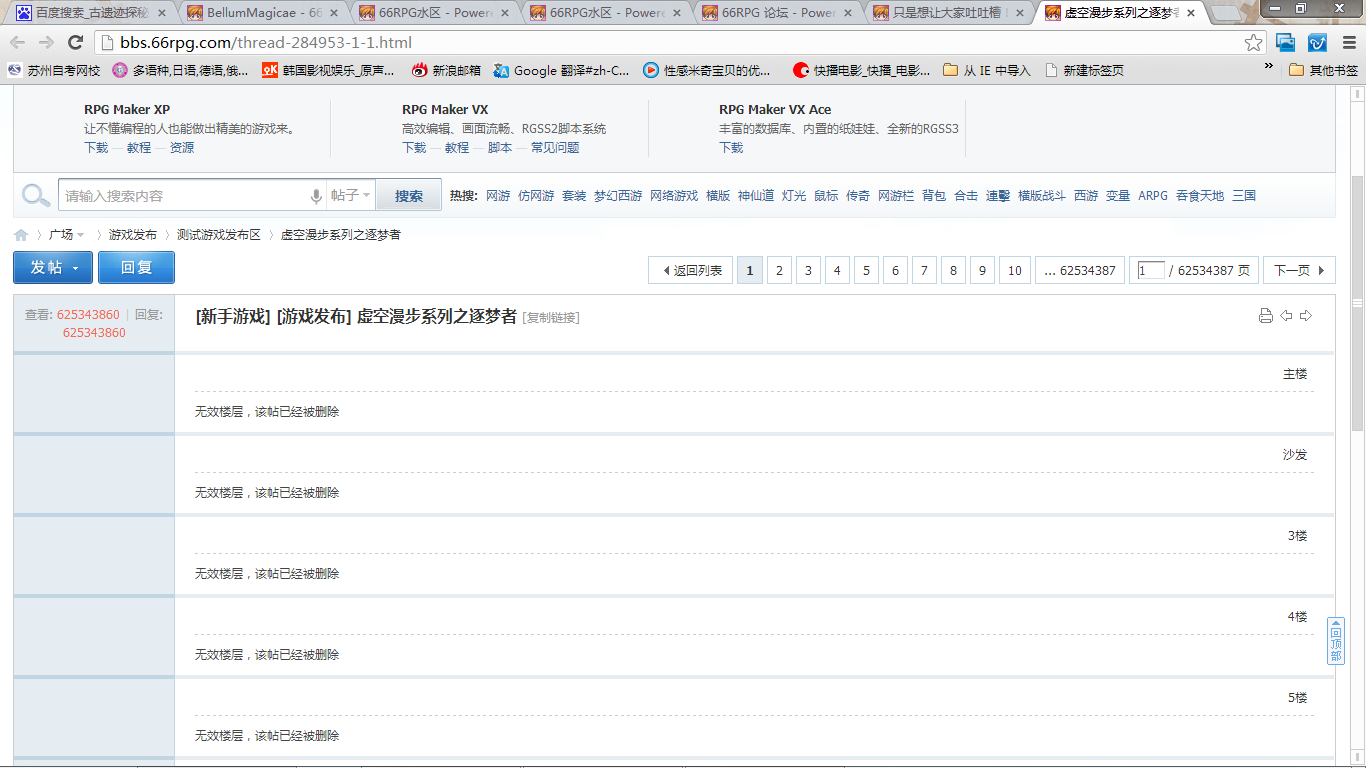Click the page number jump input
Viewport: 1366px width, 768px height.
tap(1151, 270)
